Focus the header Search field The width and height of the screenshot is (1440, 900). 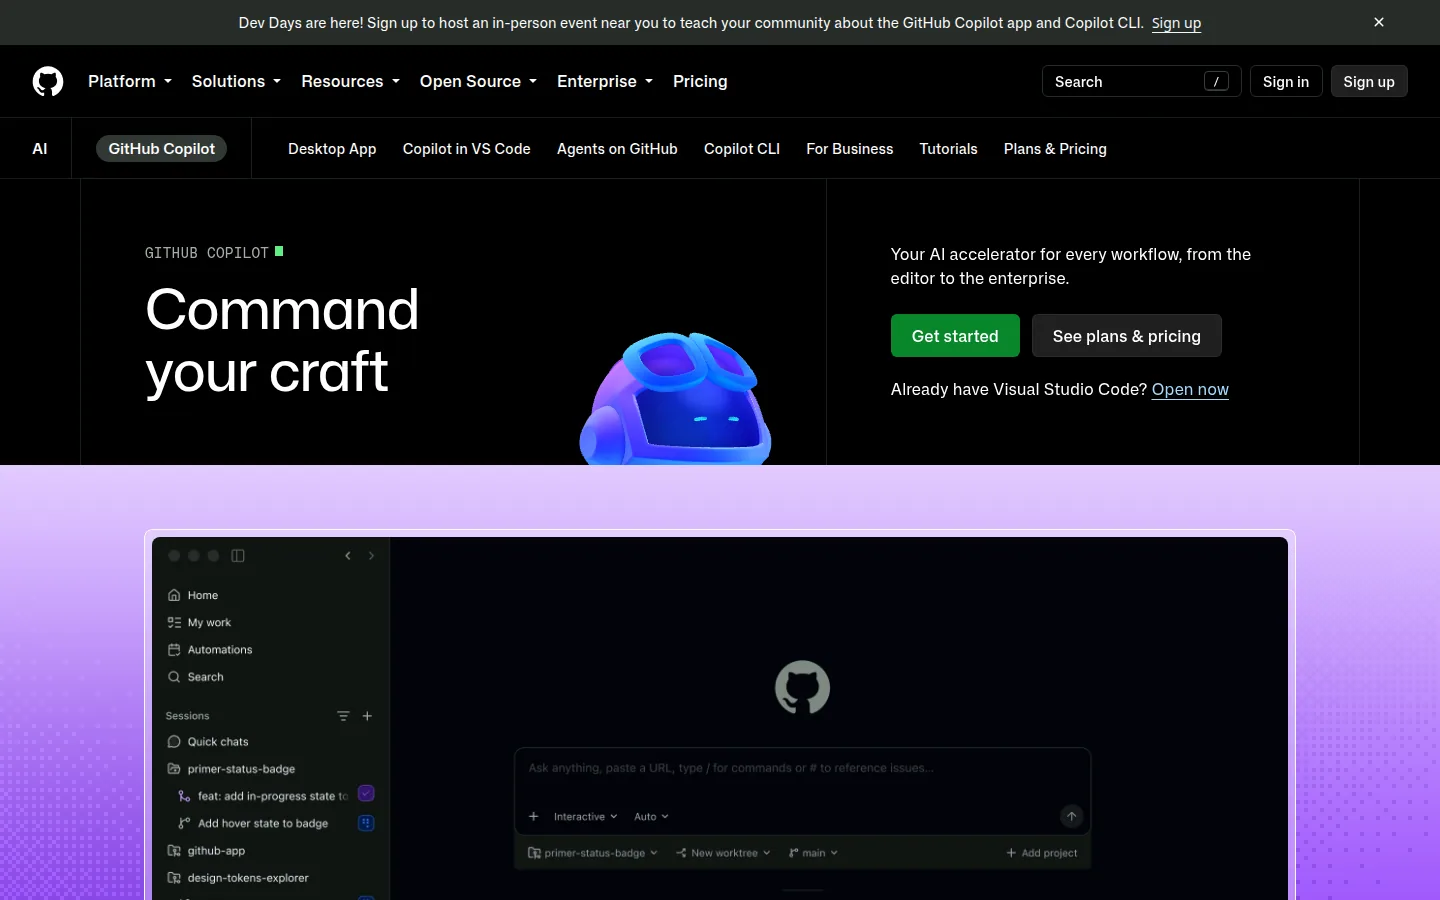point(1141,82)
